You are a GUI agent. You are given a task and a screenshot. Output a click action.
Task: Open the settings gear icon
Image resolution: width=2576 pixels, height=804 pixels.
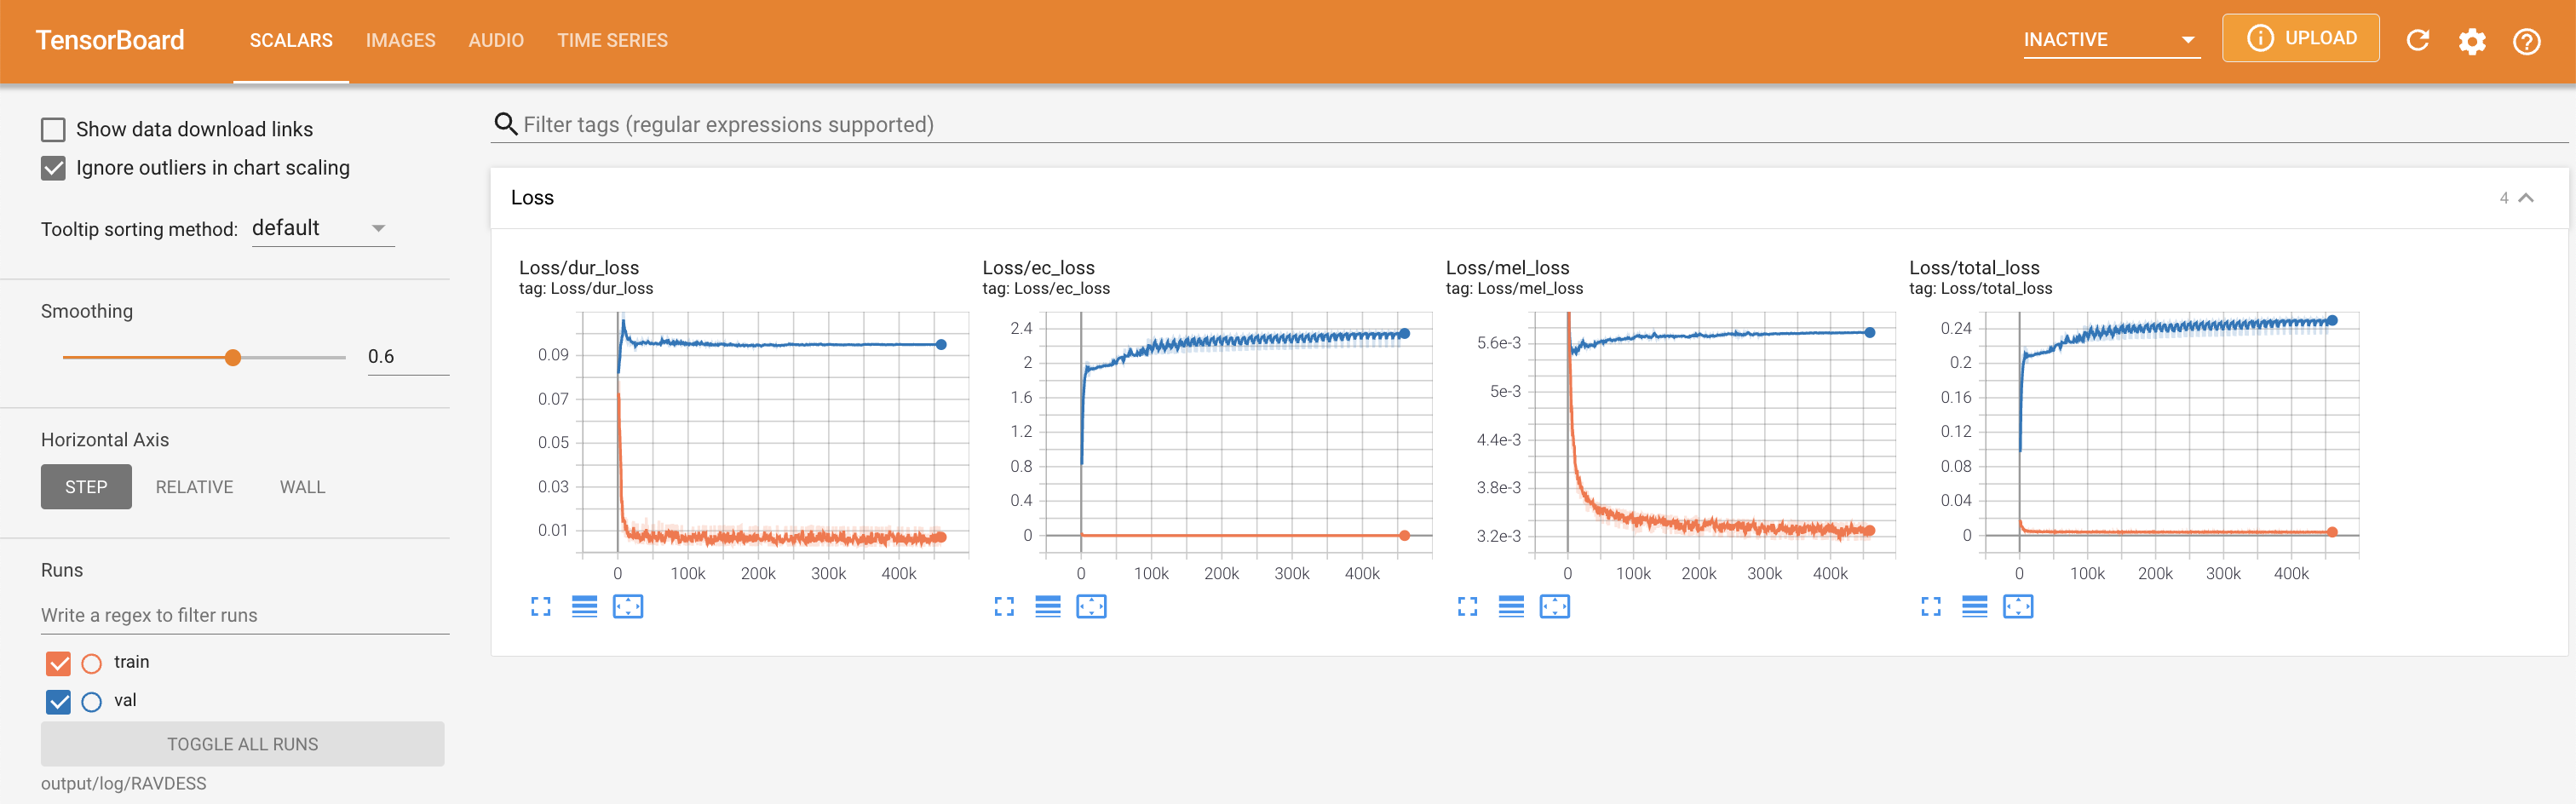[2472, 41]
